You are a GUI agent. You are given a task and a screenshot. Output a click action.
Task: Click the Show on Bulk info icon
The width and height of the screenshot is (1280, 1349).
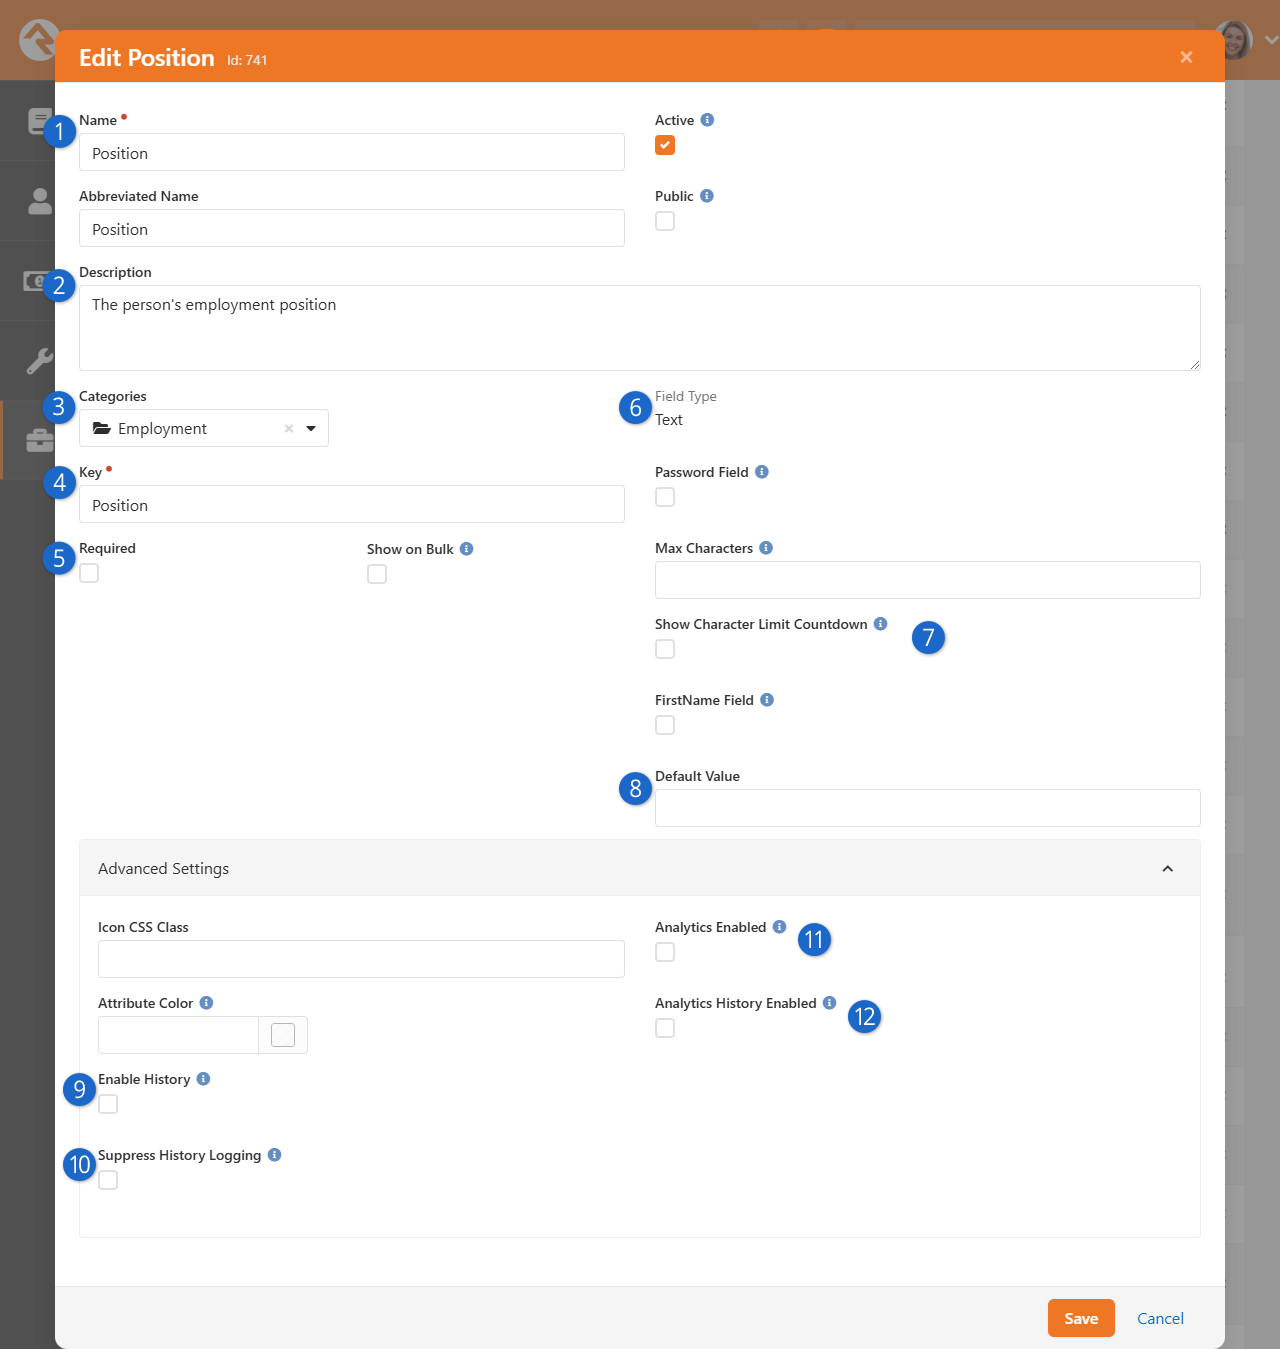[x=467, y=549]
